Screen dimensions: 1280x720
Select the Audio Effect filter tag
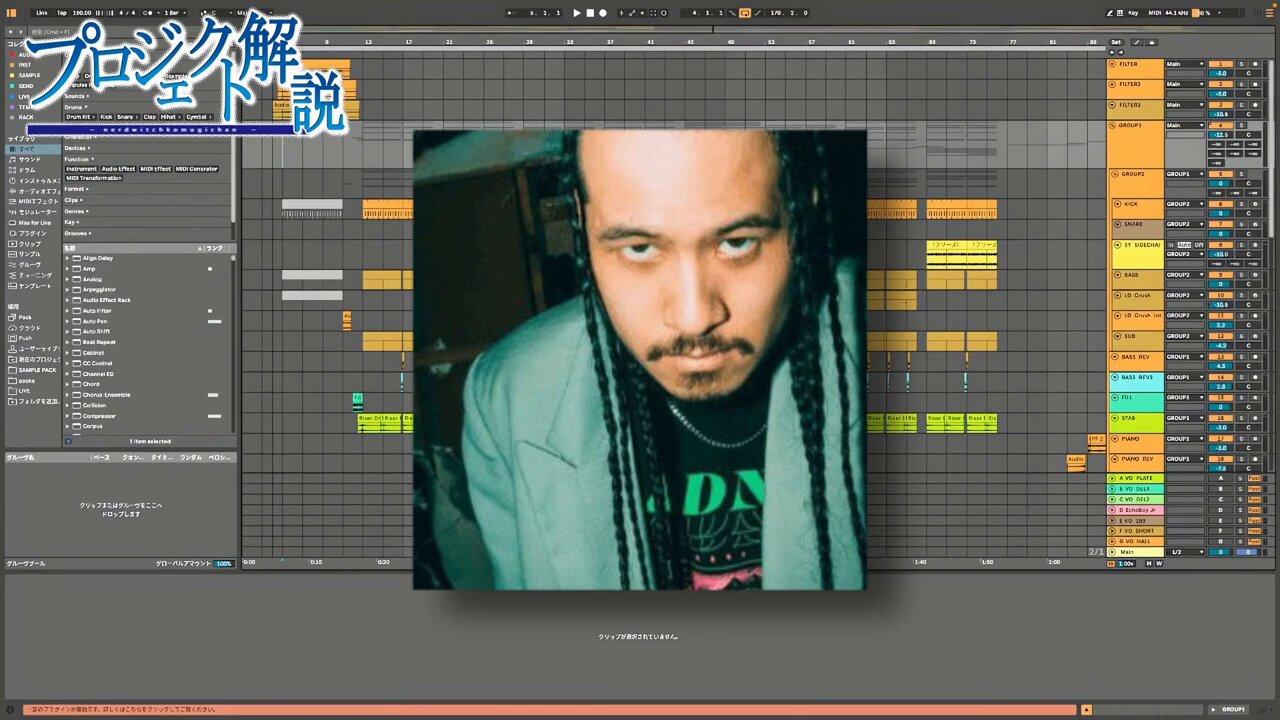point(118,169)
